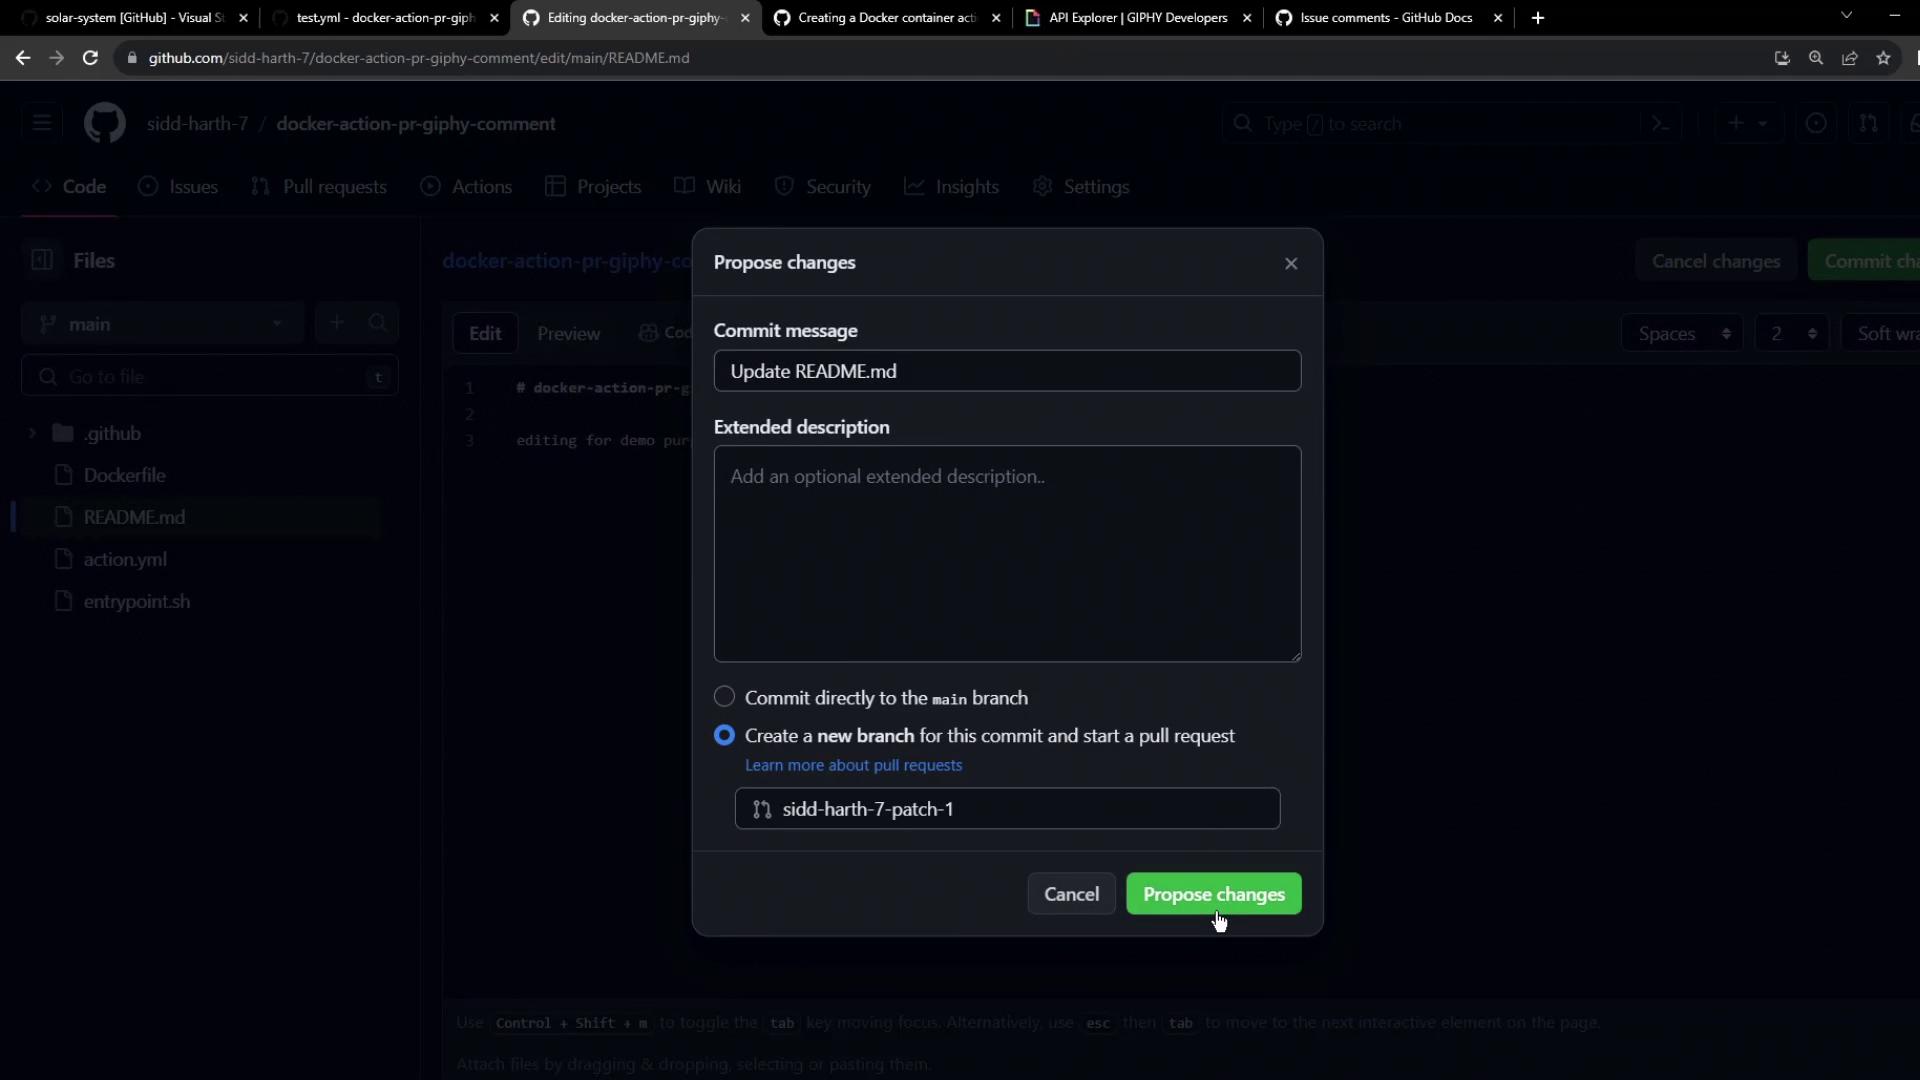Click the green Propose changes button
Screen dimensions: 1920x1080
click(1213, 894)
